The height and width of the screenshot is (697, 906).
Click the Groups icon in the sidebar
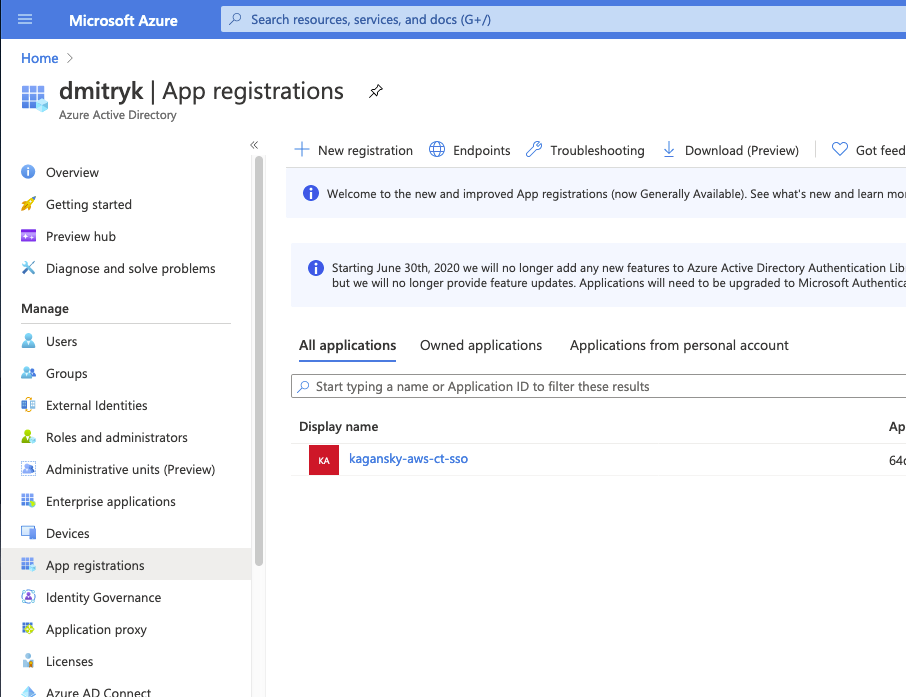pyautogui.click(x=28, y=373)
